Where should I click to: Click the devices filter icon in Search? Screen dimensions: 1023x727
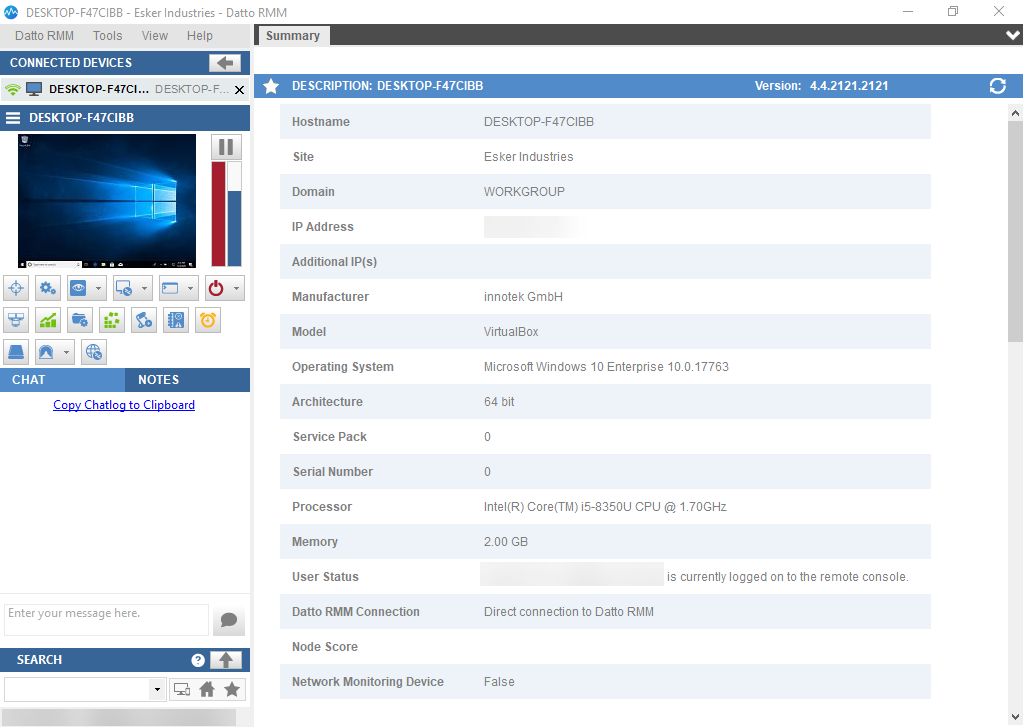click(x=182, y=689)
